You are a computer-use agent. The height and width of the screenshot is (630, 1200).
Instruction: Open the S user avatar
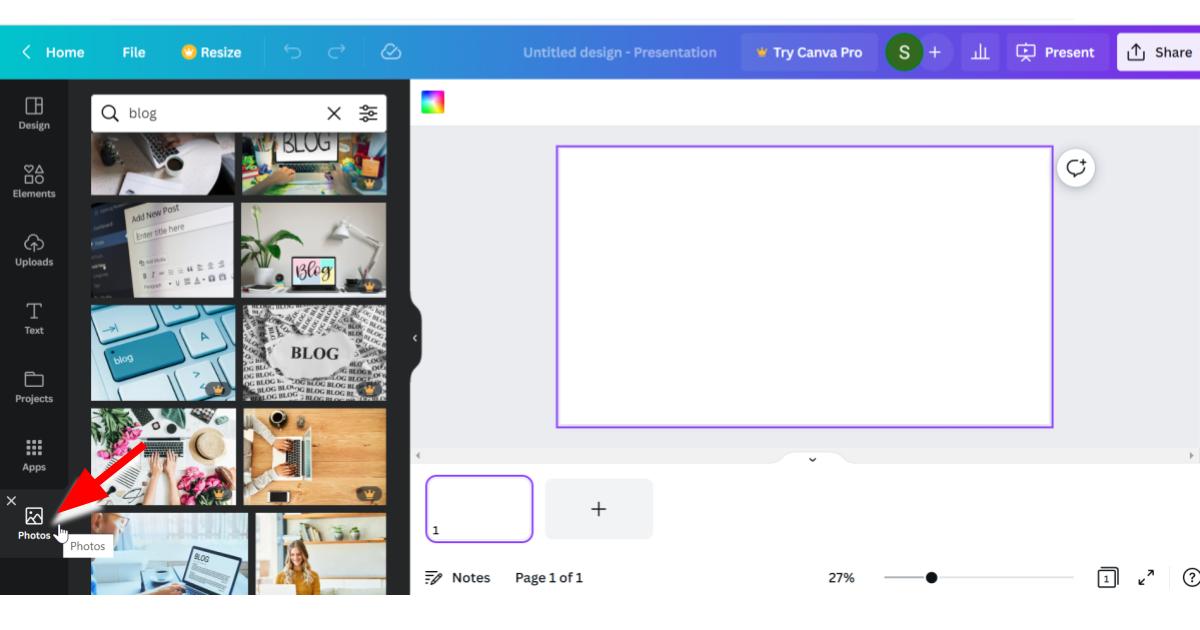[x=904, y=52]
